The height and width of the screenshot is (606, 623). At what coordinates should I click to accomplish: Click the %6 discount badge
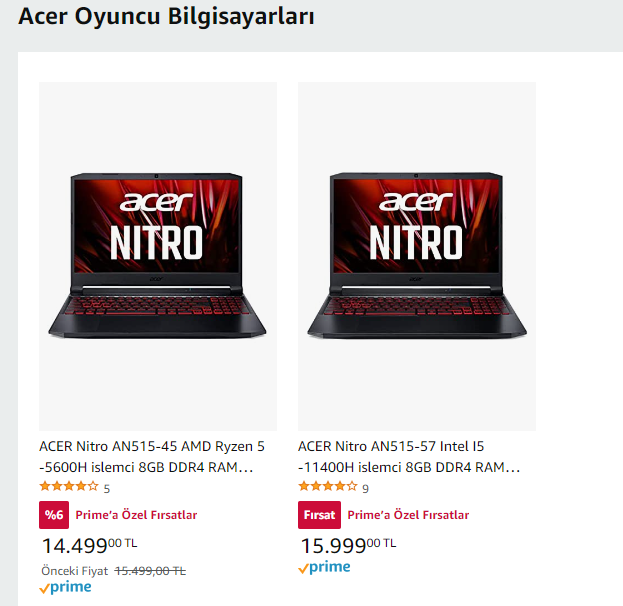[54, 515]
